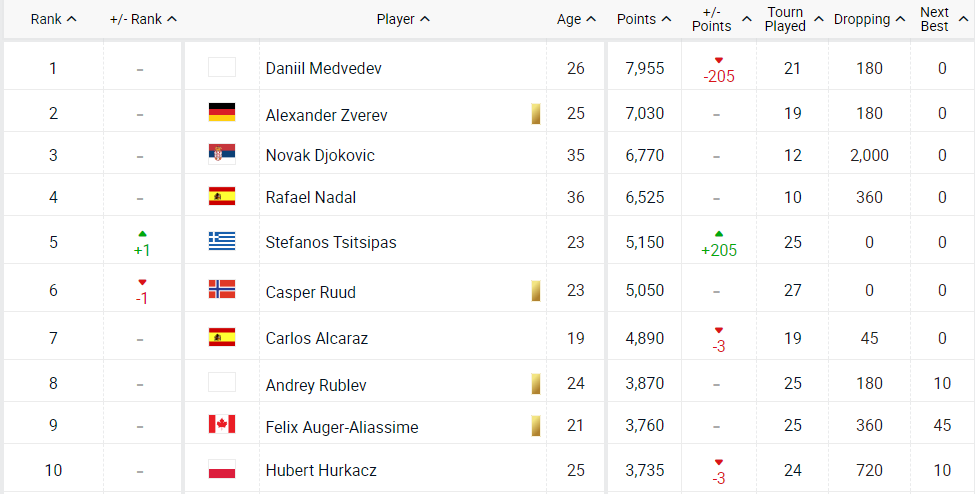Click the German flag beside Alexander Zverev
975x494 pixels.
221,112
